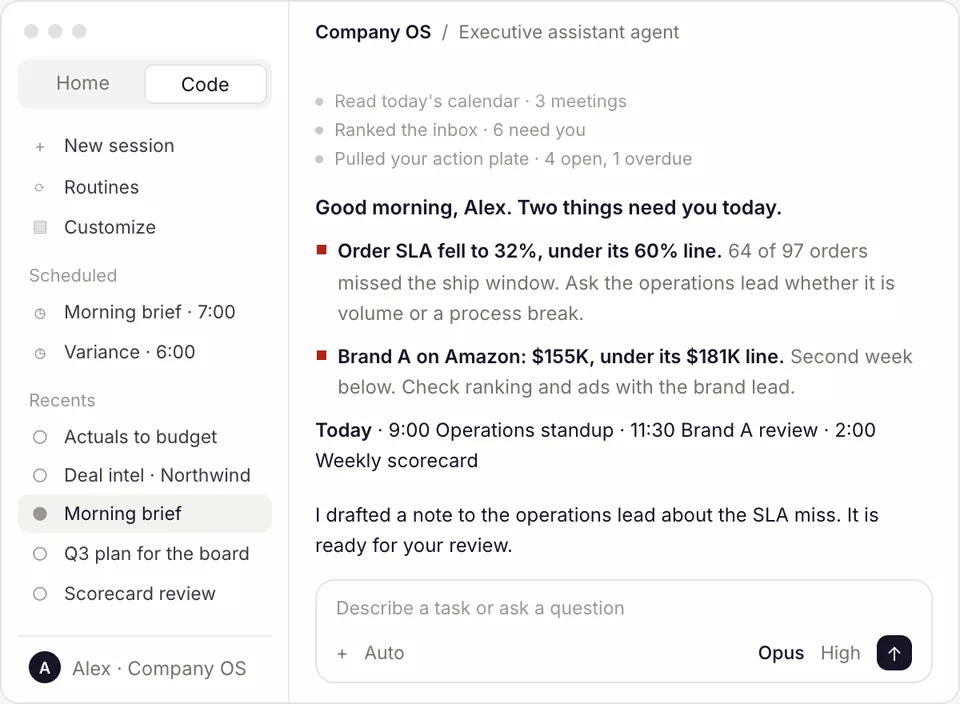Click the clock icon for Morning brief 7:00
Image resolution: width=960 pixels, height=704 pixels.
pyautogui.click(x=40, y=313)
